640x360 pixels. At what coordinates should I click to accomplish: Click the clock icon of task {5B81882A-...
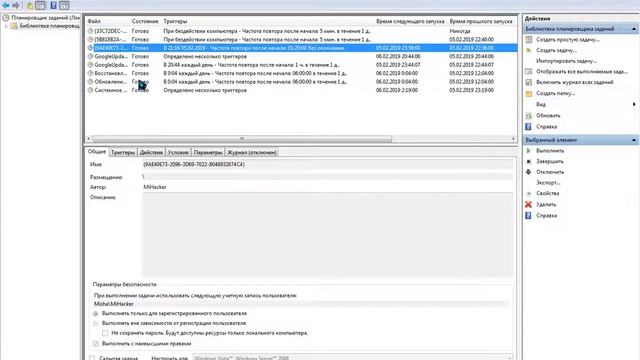(90, 40)
